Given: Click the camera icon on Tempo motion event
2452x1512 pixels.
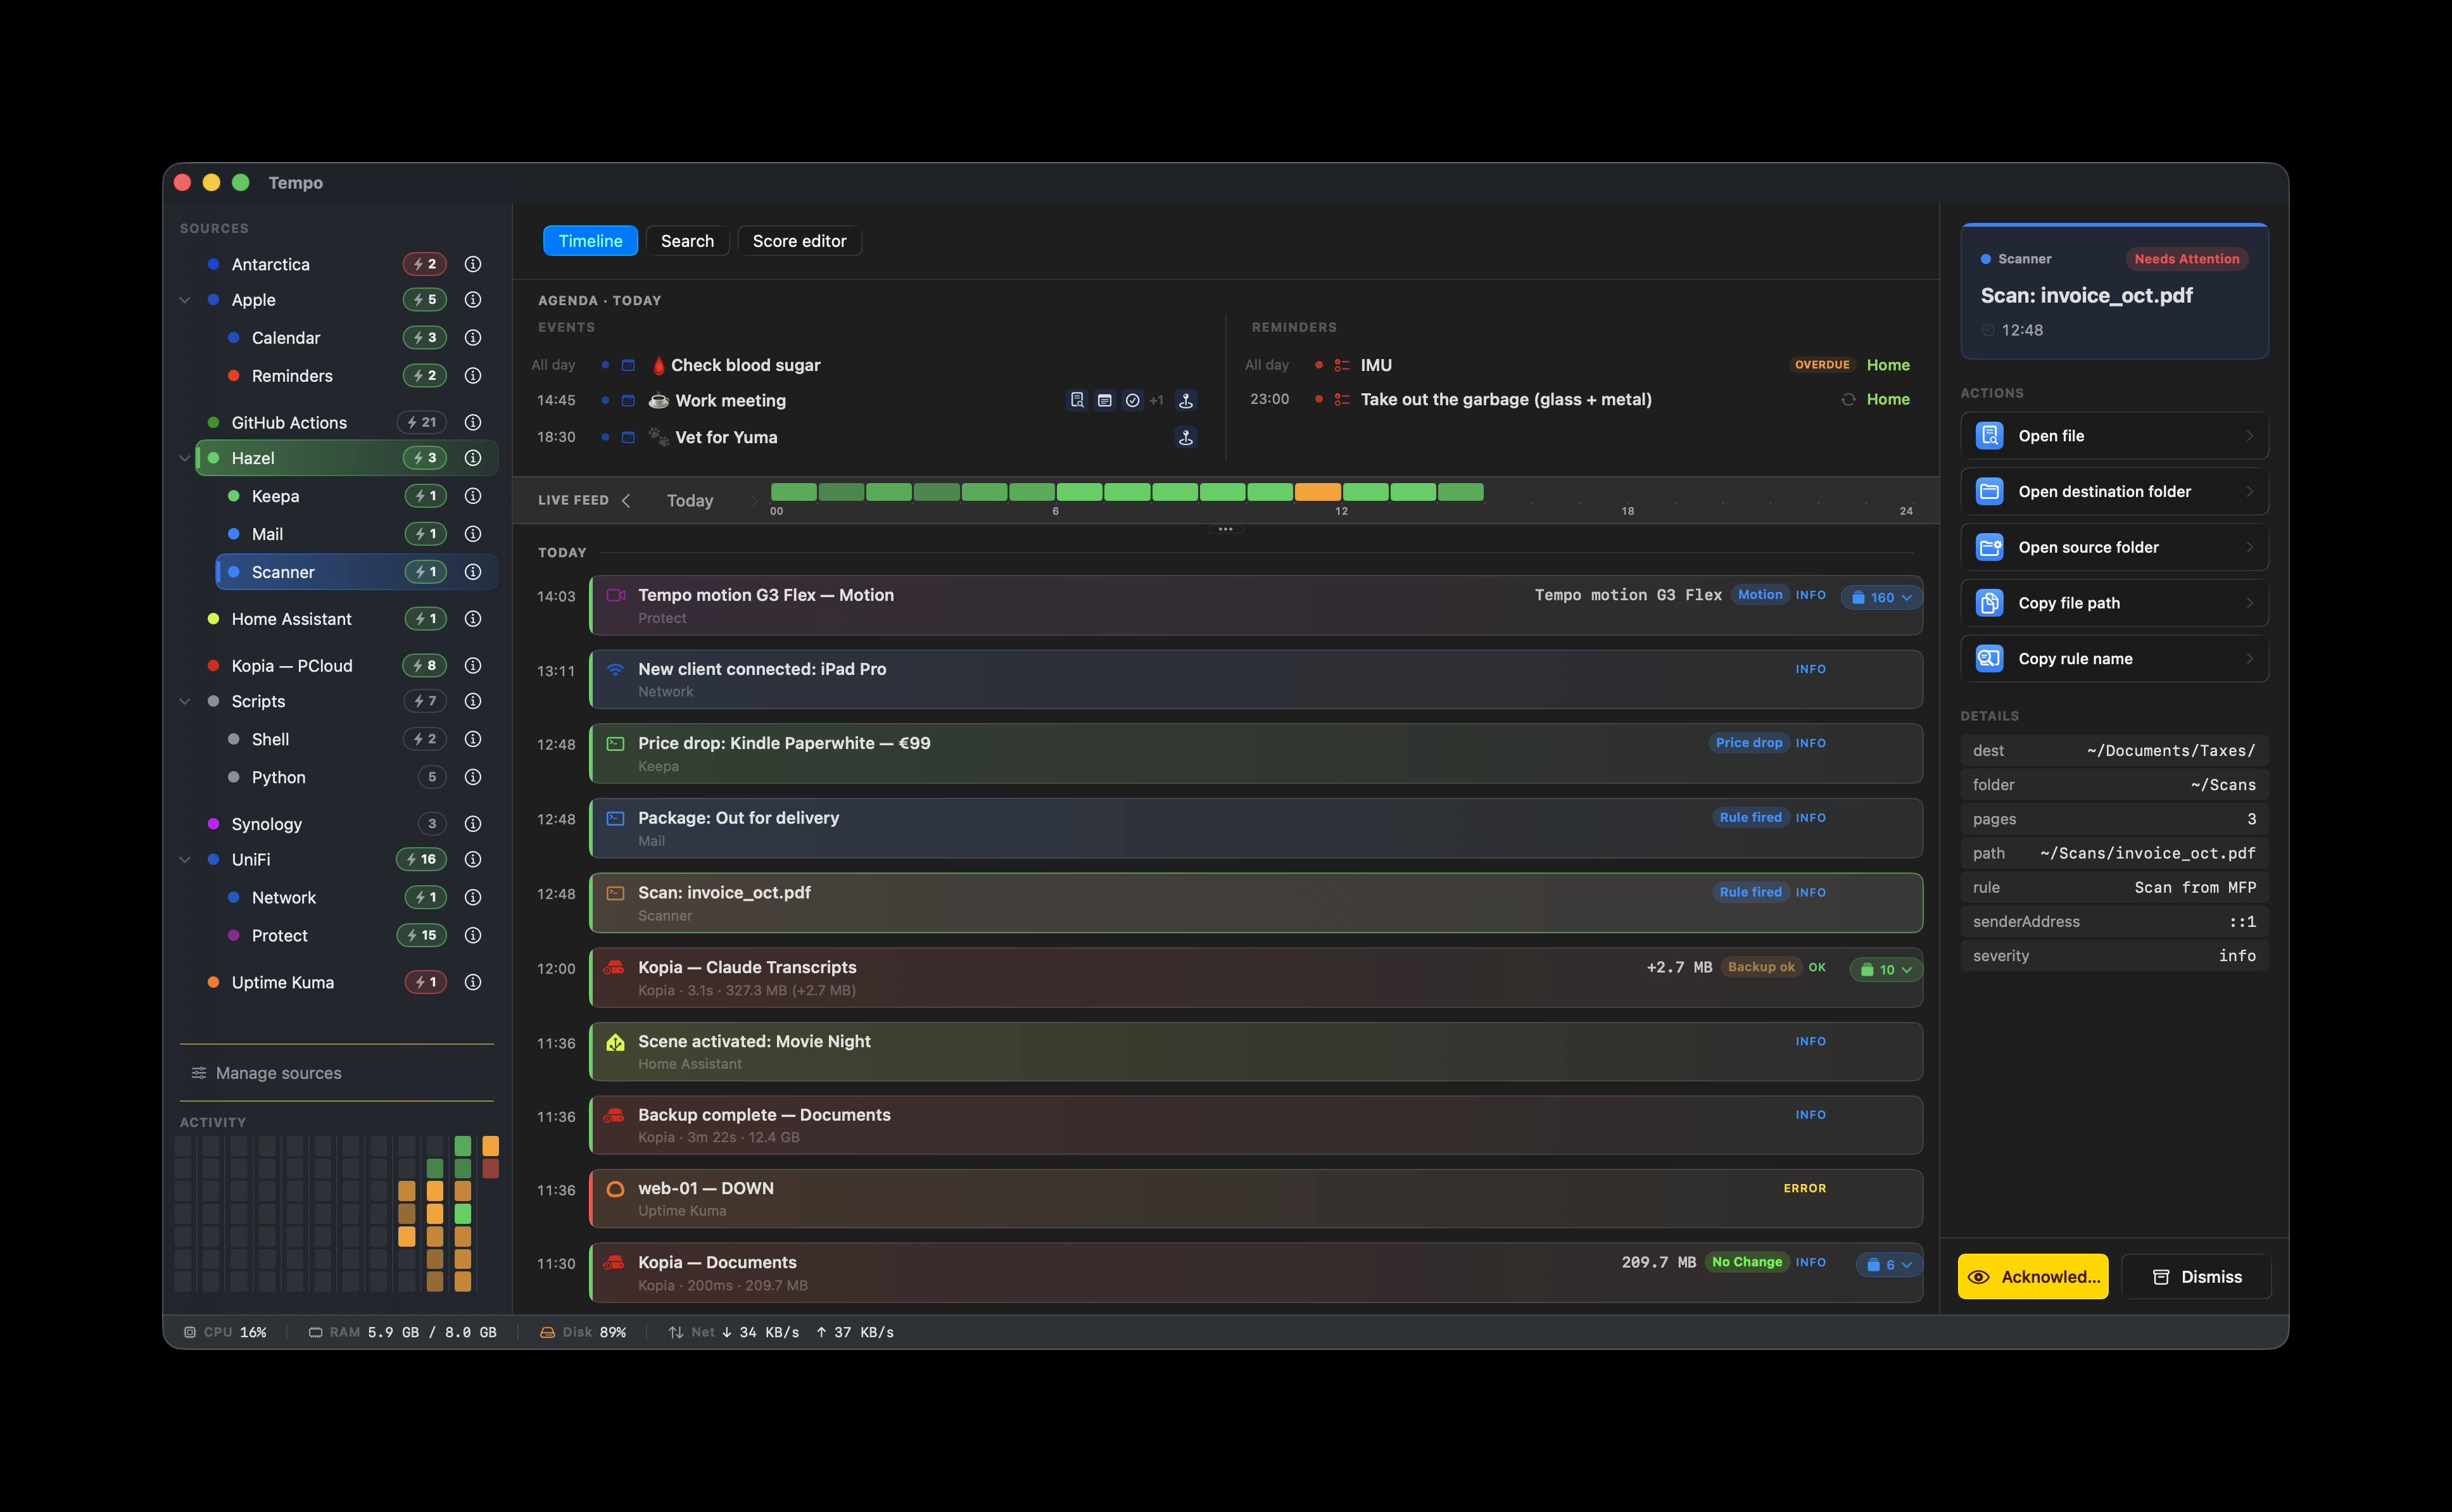Looking at the screenshot, I should point(616,595).
